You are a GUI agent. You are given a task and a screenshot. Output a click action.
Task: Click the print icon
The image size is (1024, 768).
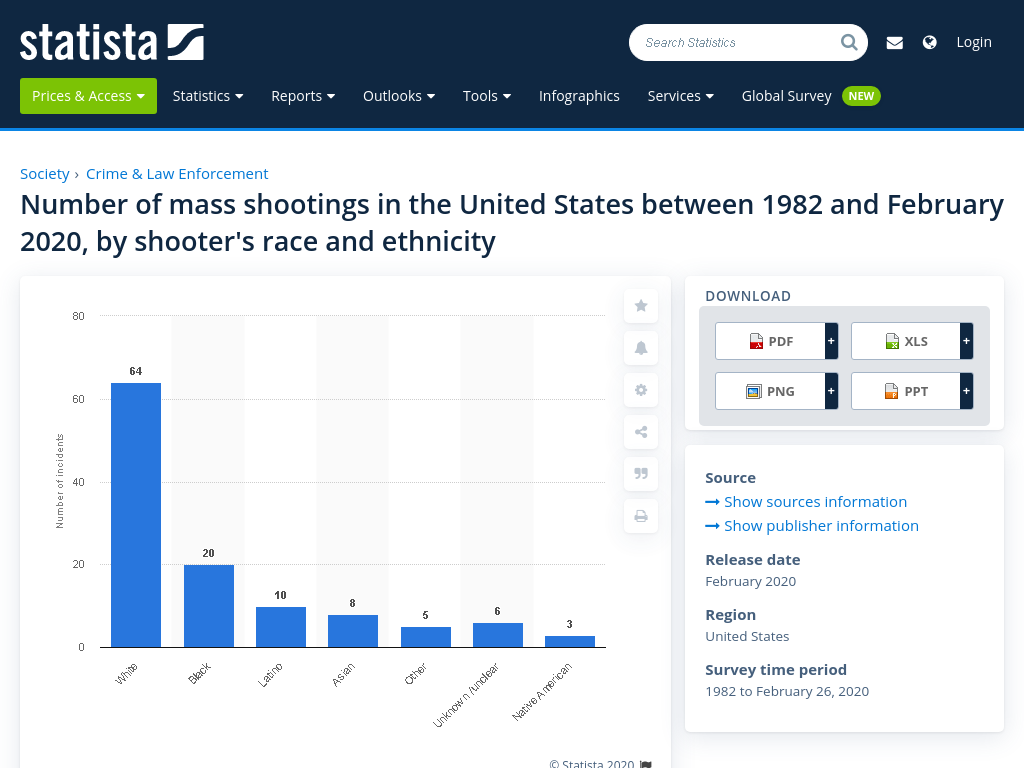pyautogui.click(x=641, y=516)
